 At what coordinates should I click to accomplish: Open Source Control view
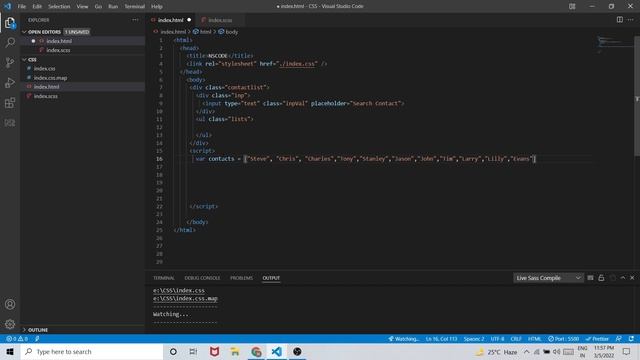click(10, 62)
